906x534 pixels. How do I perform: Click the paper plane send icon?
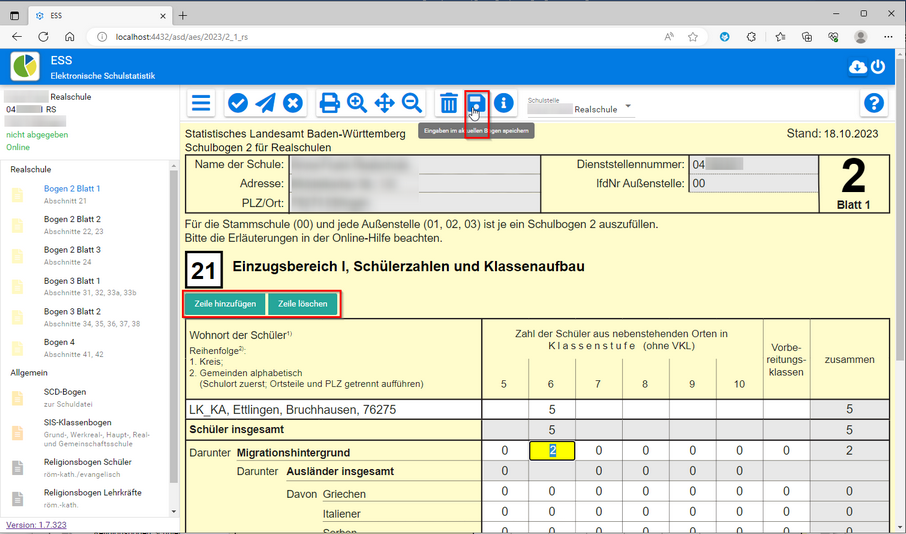click(265, 103)
